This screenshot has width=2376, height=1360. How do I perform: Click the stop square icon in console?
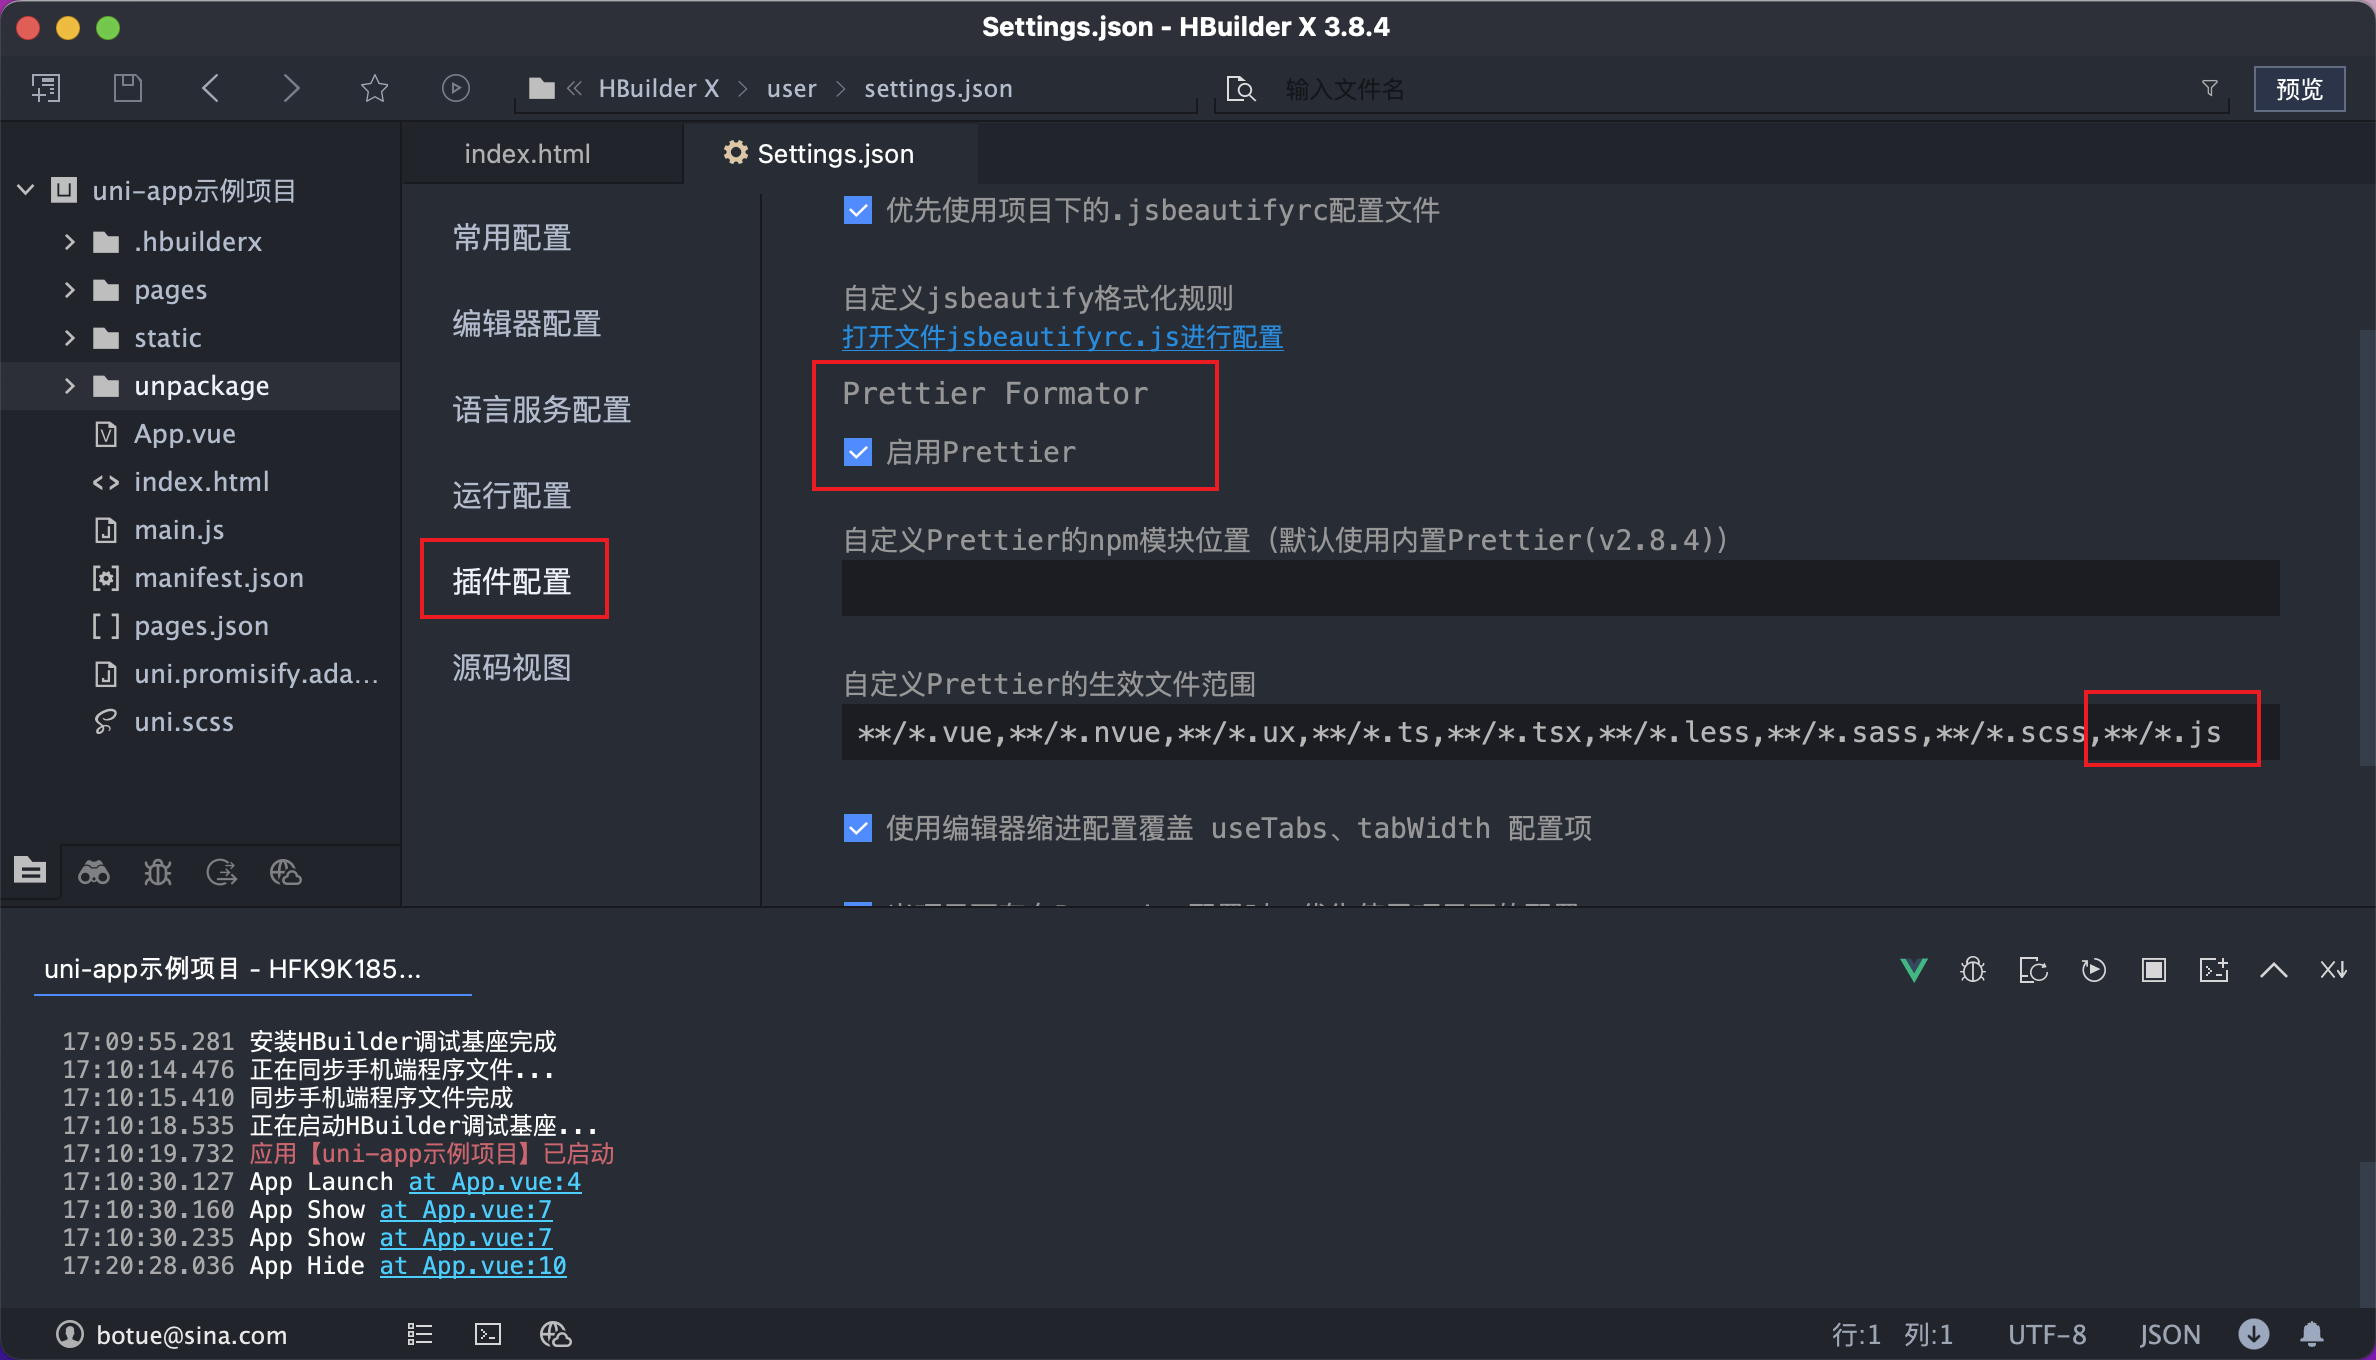2153,969
